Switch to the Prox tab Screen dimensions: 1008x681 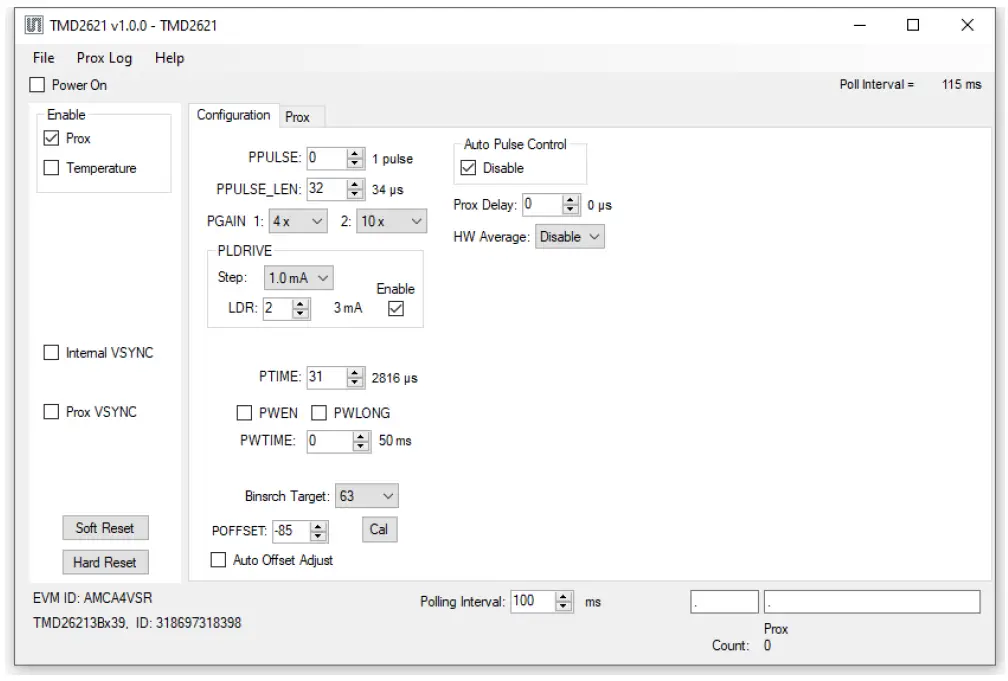tap(297, 117)
